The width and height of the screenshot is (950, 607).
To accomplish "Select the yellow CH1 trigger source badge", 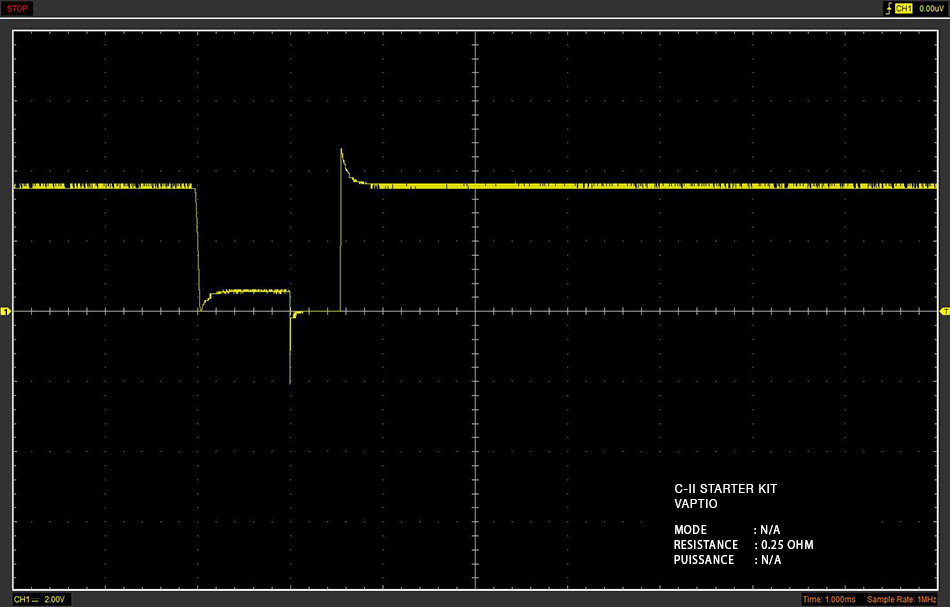I will tap(903, 8).
